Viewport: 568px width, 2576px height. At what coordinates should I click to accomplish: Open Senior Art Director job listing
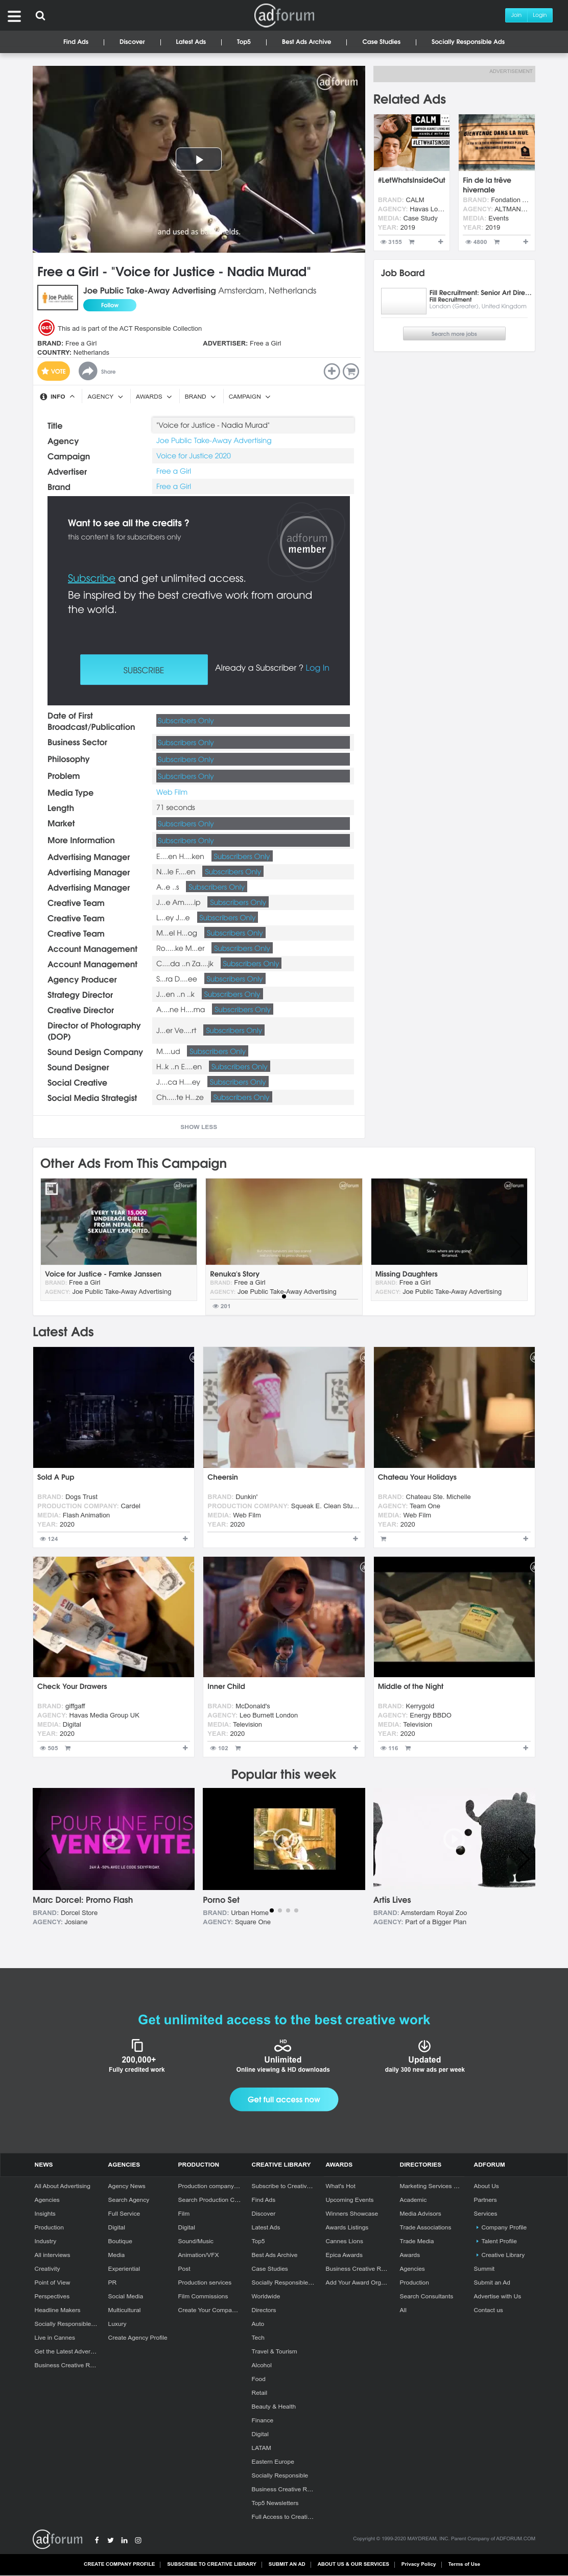(480, 293)
